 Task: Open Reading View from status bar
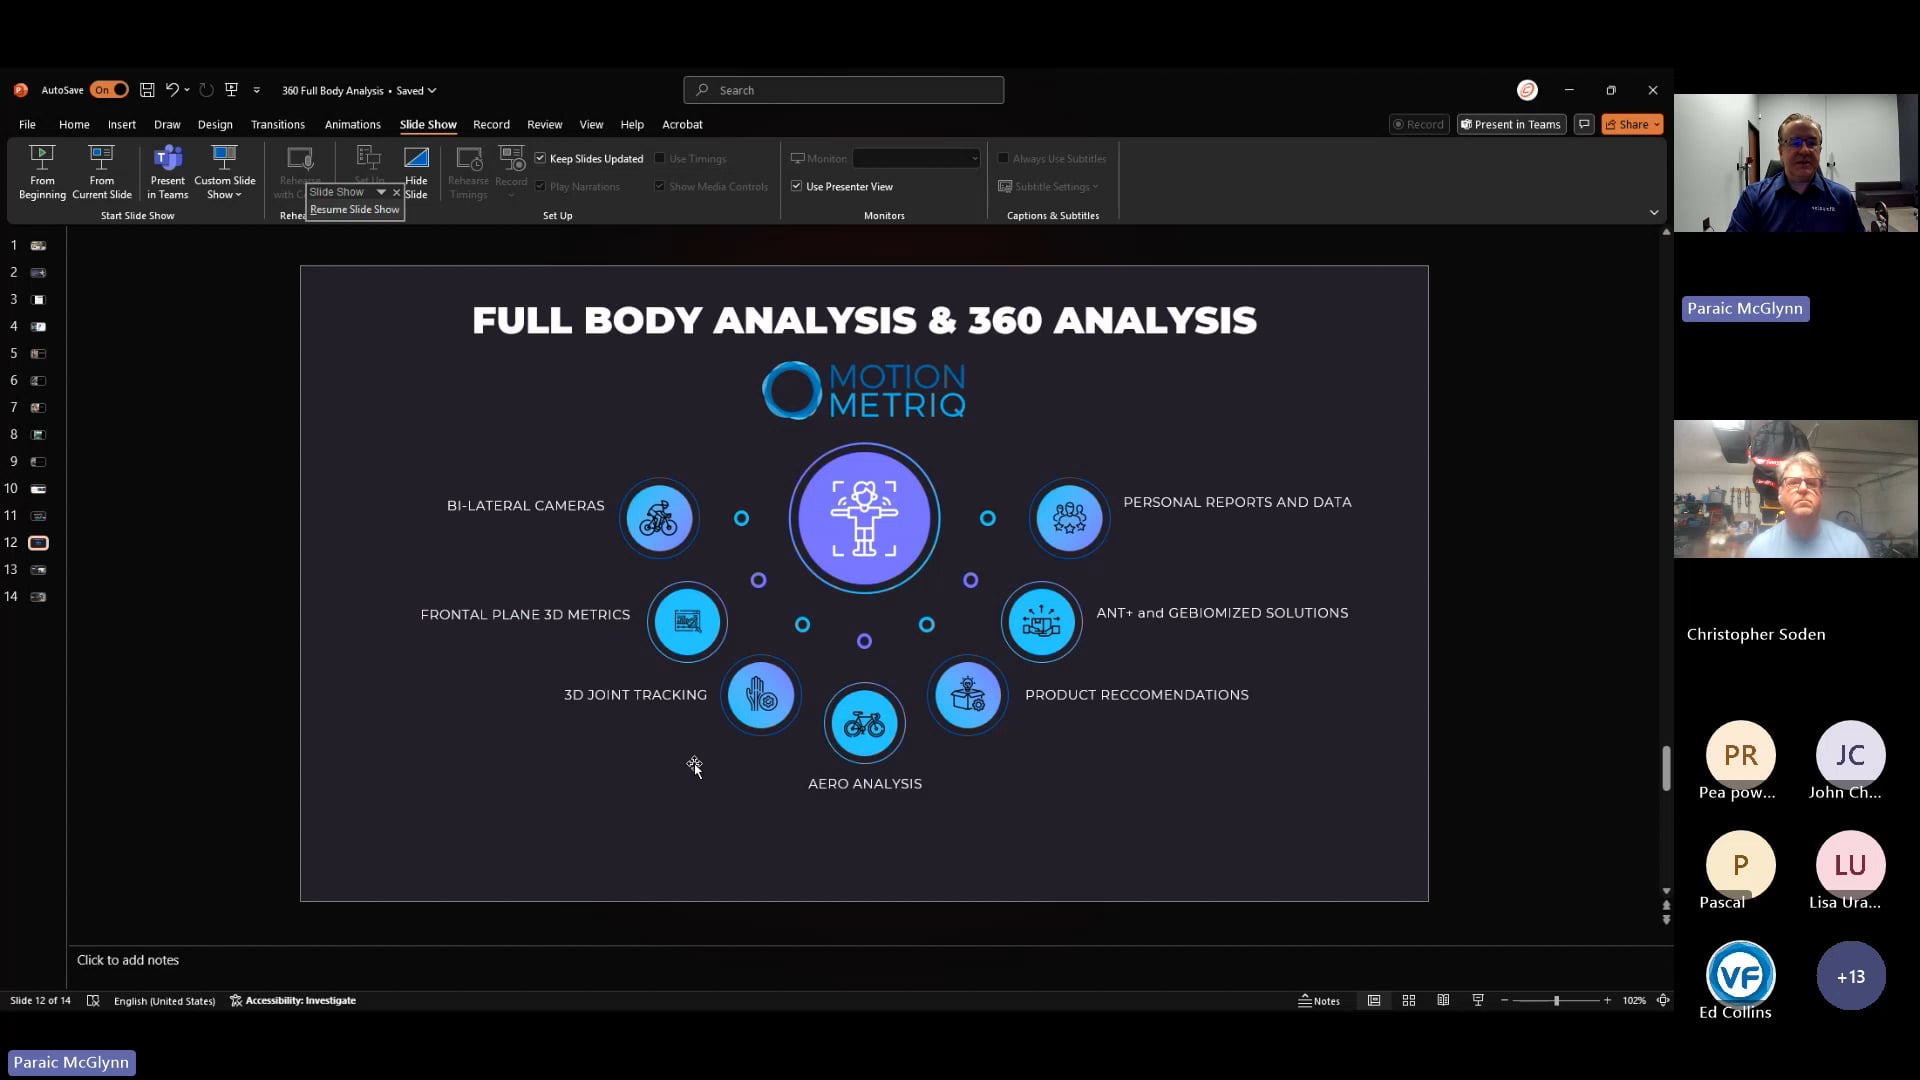(1443, 1001)
